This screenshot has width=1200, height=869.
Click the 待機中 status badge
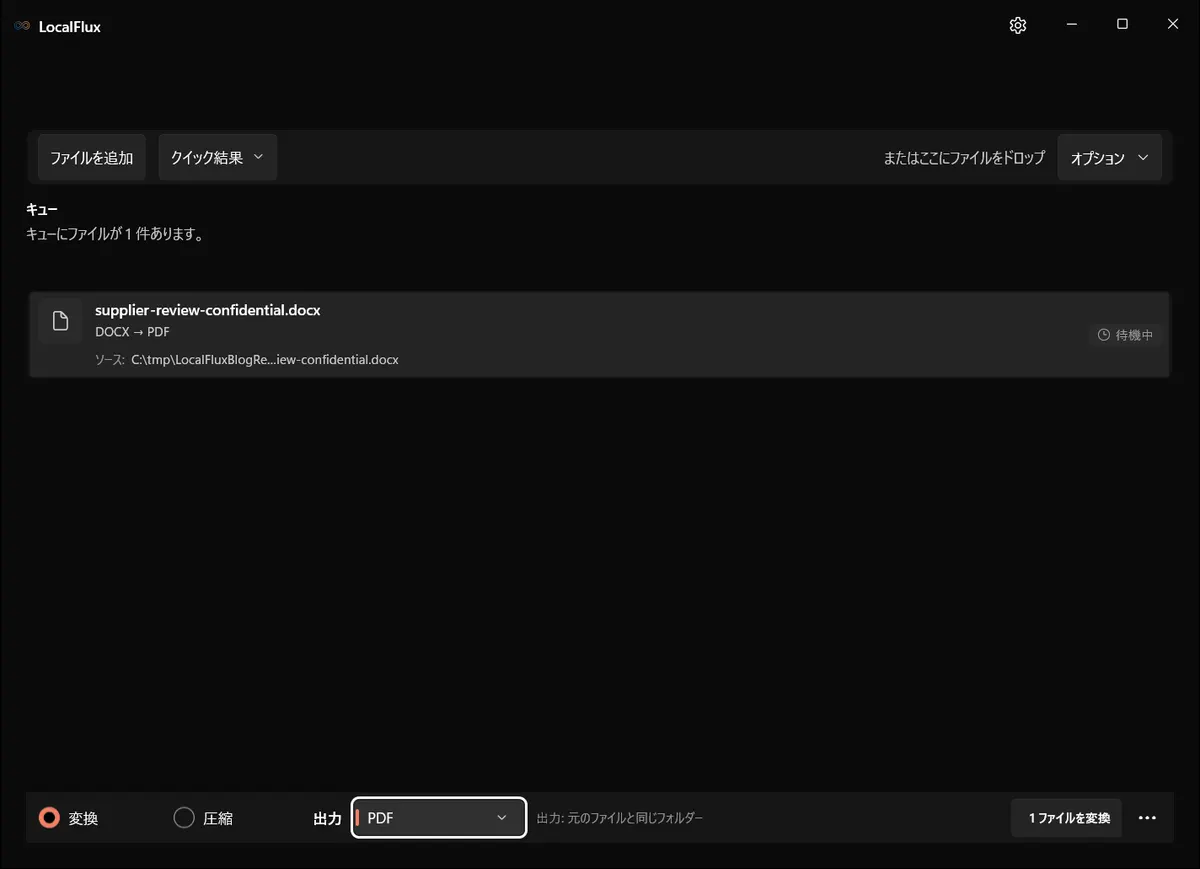click(1125, 335)
